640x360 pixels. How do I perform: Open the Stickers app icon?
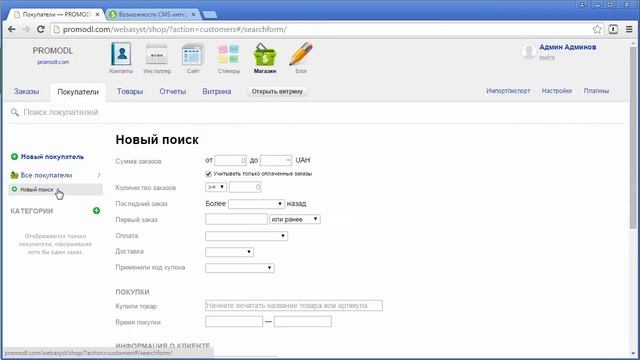(x=228, y=54)
